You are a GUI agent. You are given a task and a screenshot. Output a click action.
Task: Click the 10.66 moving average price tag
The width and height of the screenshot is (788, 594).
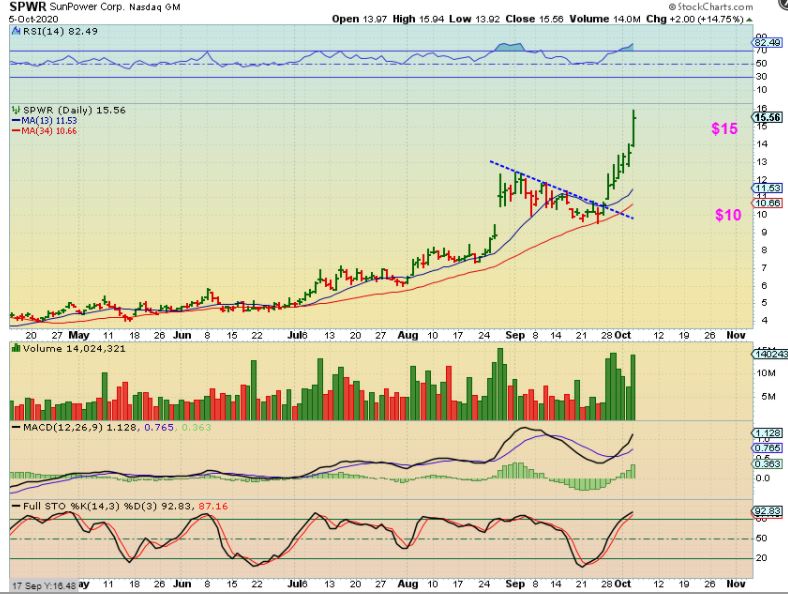pos(768,203)
